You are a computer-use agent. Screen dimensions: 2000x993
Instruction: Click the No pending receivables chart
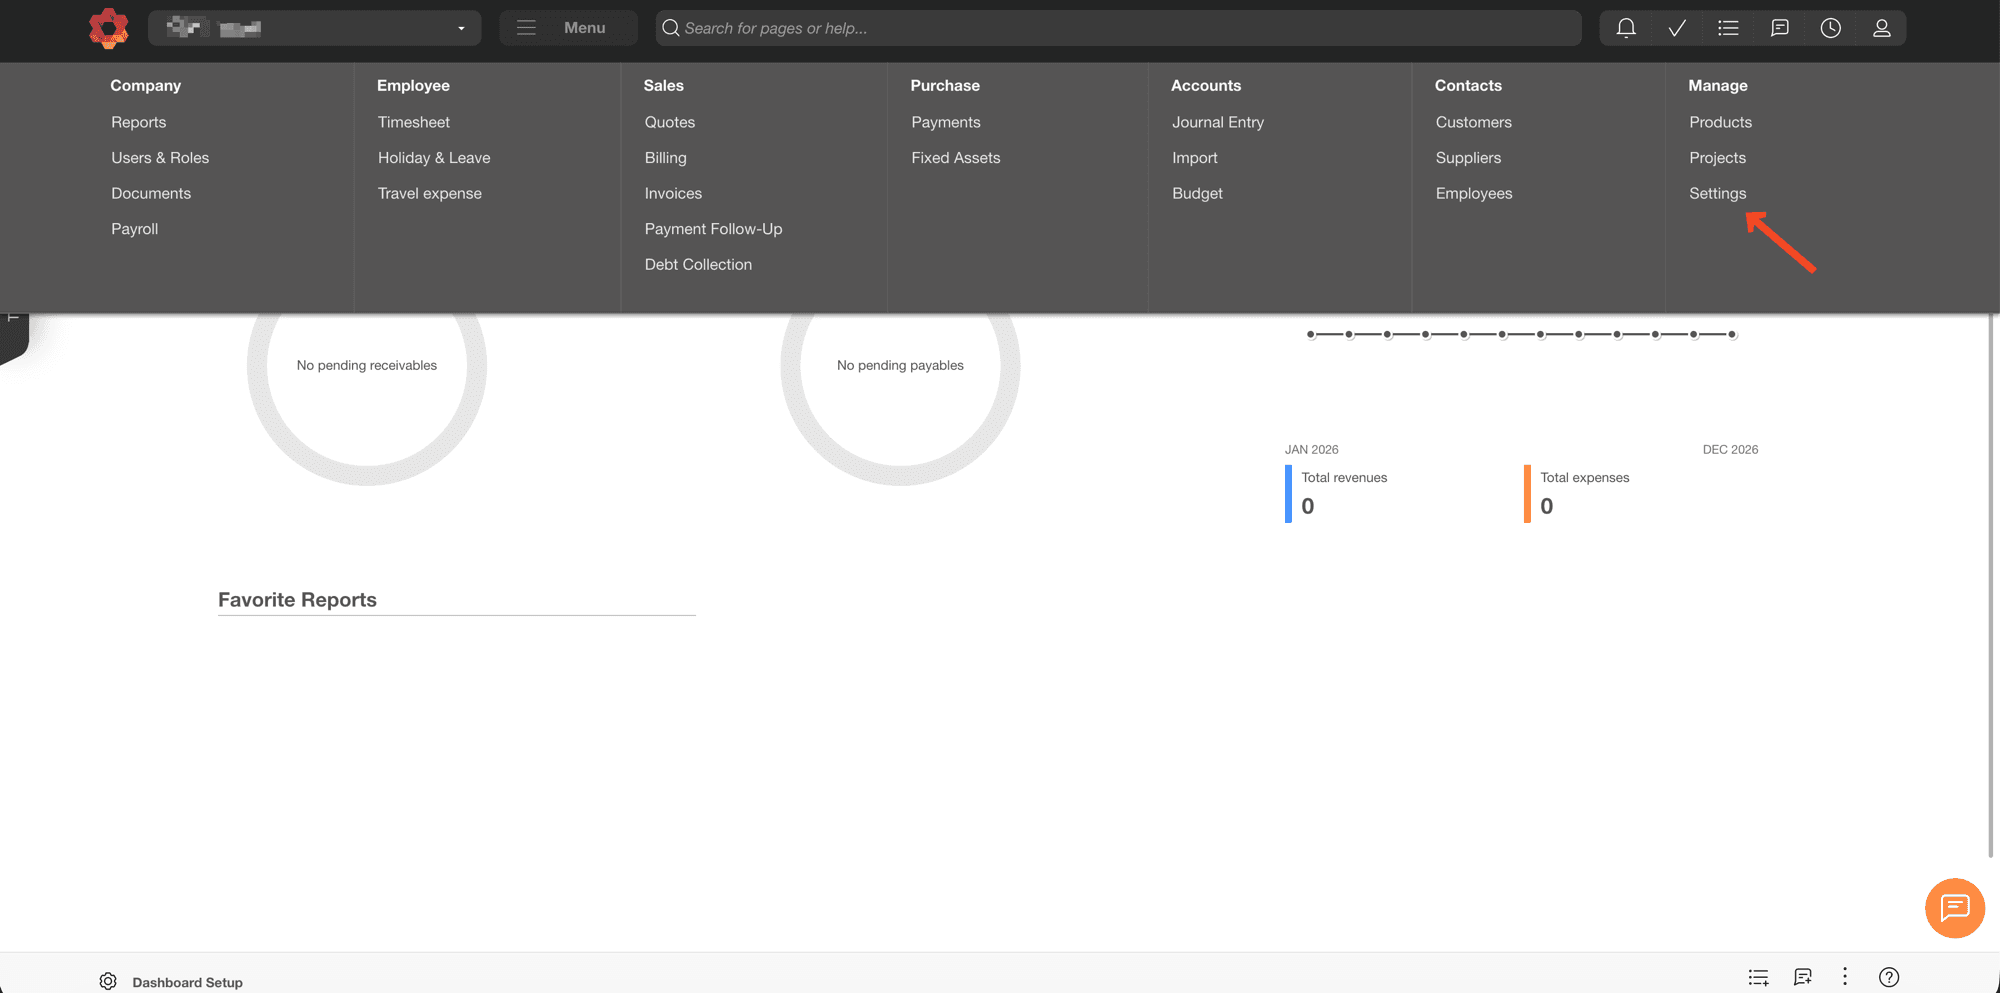pos(367,366)
